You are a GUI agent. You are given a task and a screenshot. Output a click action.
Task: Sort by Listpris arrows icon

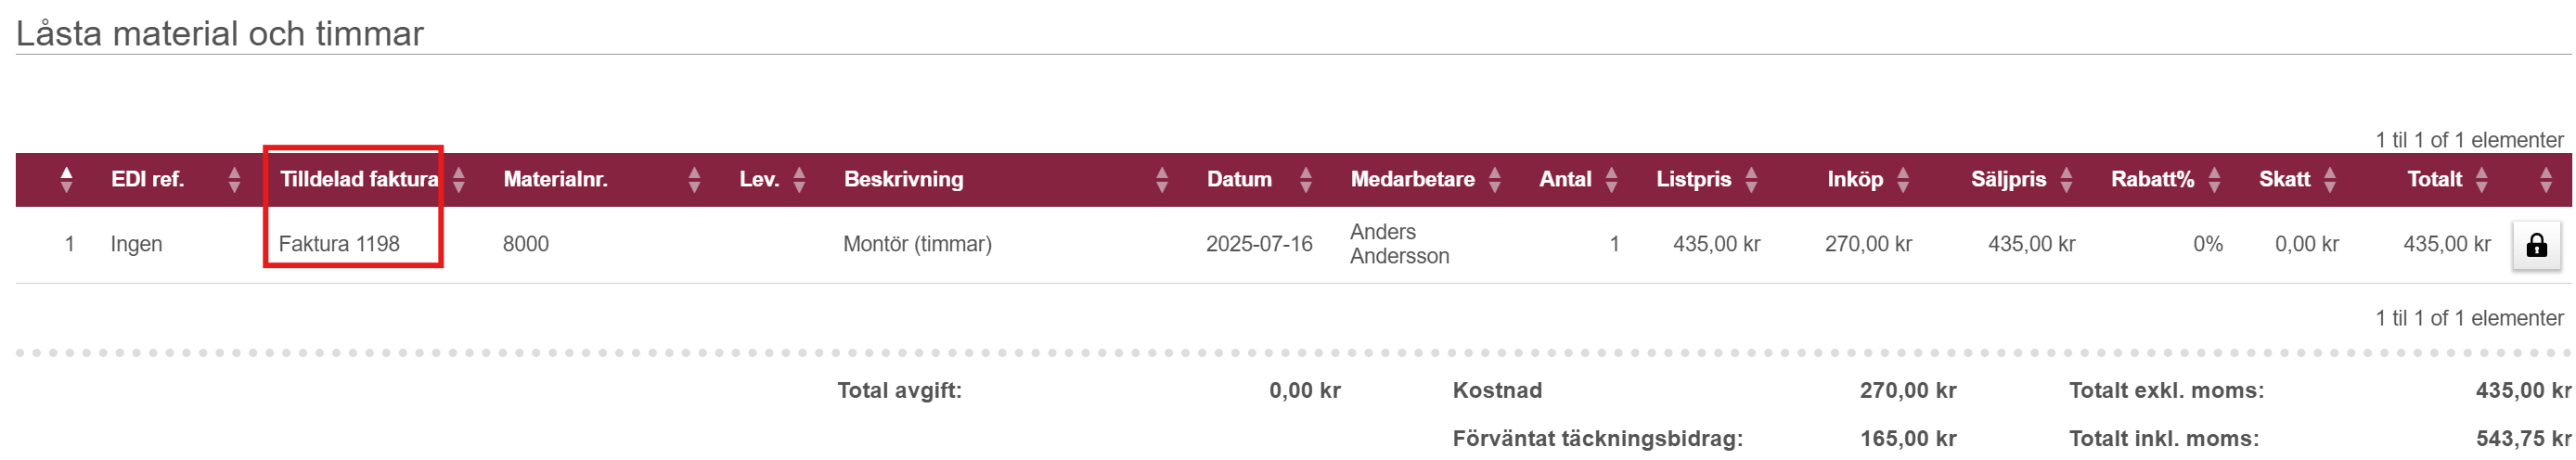(1751, 180)
